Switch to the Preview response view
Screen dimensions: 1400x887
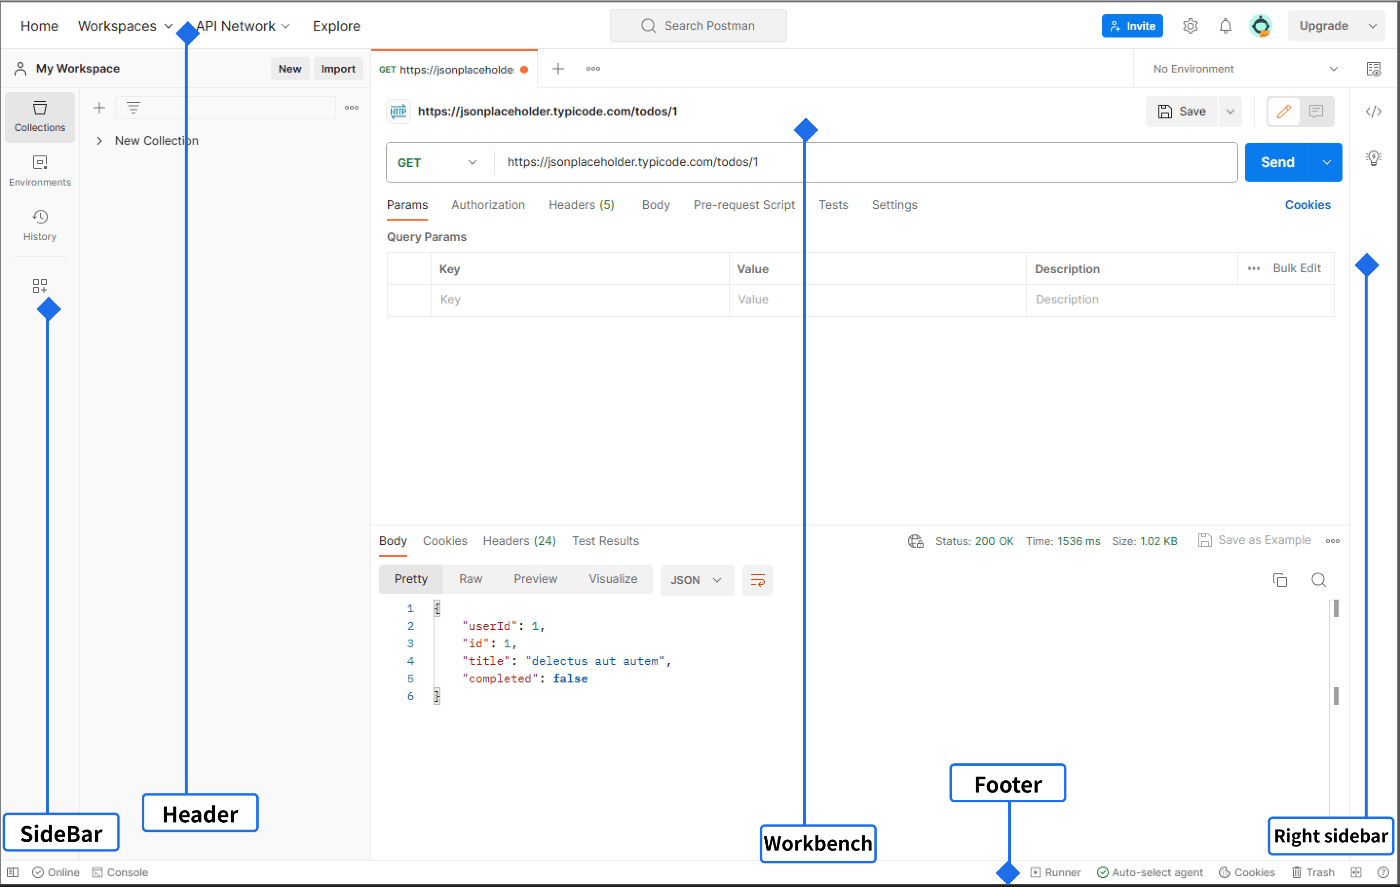pos(535,579)
